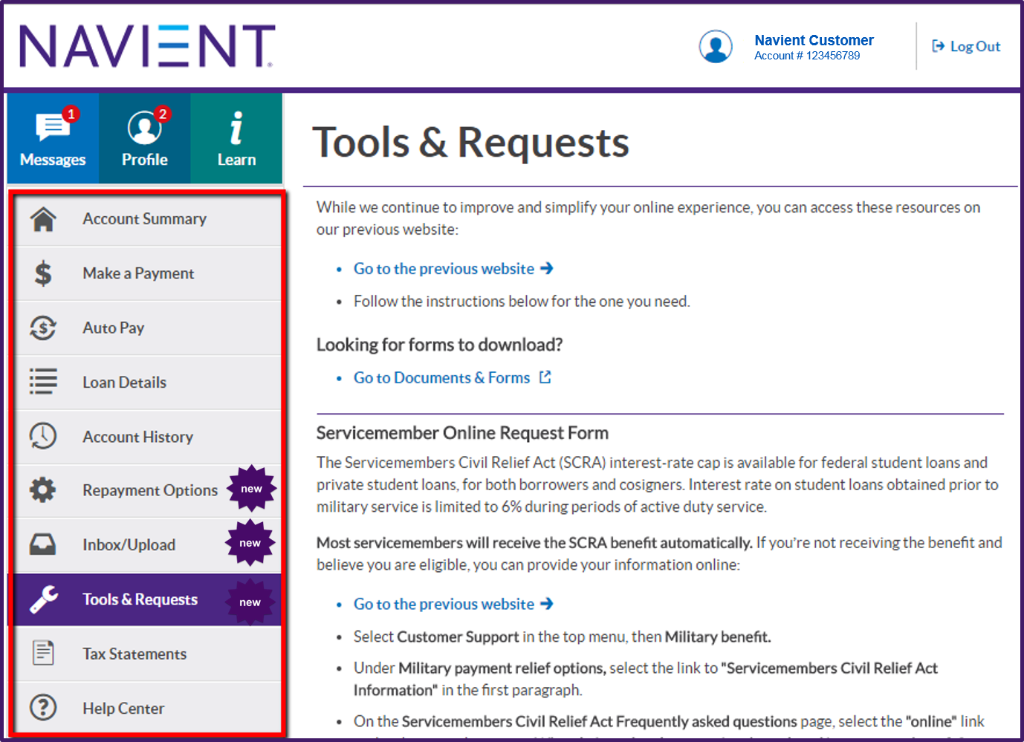1024x742 pixels.
Task: Open Loan Details menu entry
Action: (x=148, y=382)
